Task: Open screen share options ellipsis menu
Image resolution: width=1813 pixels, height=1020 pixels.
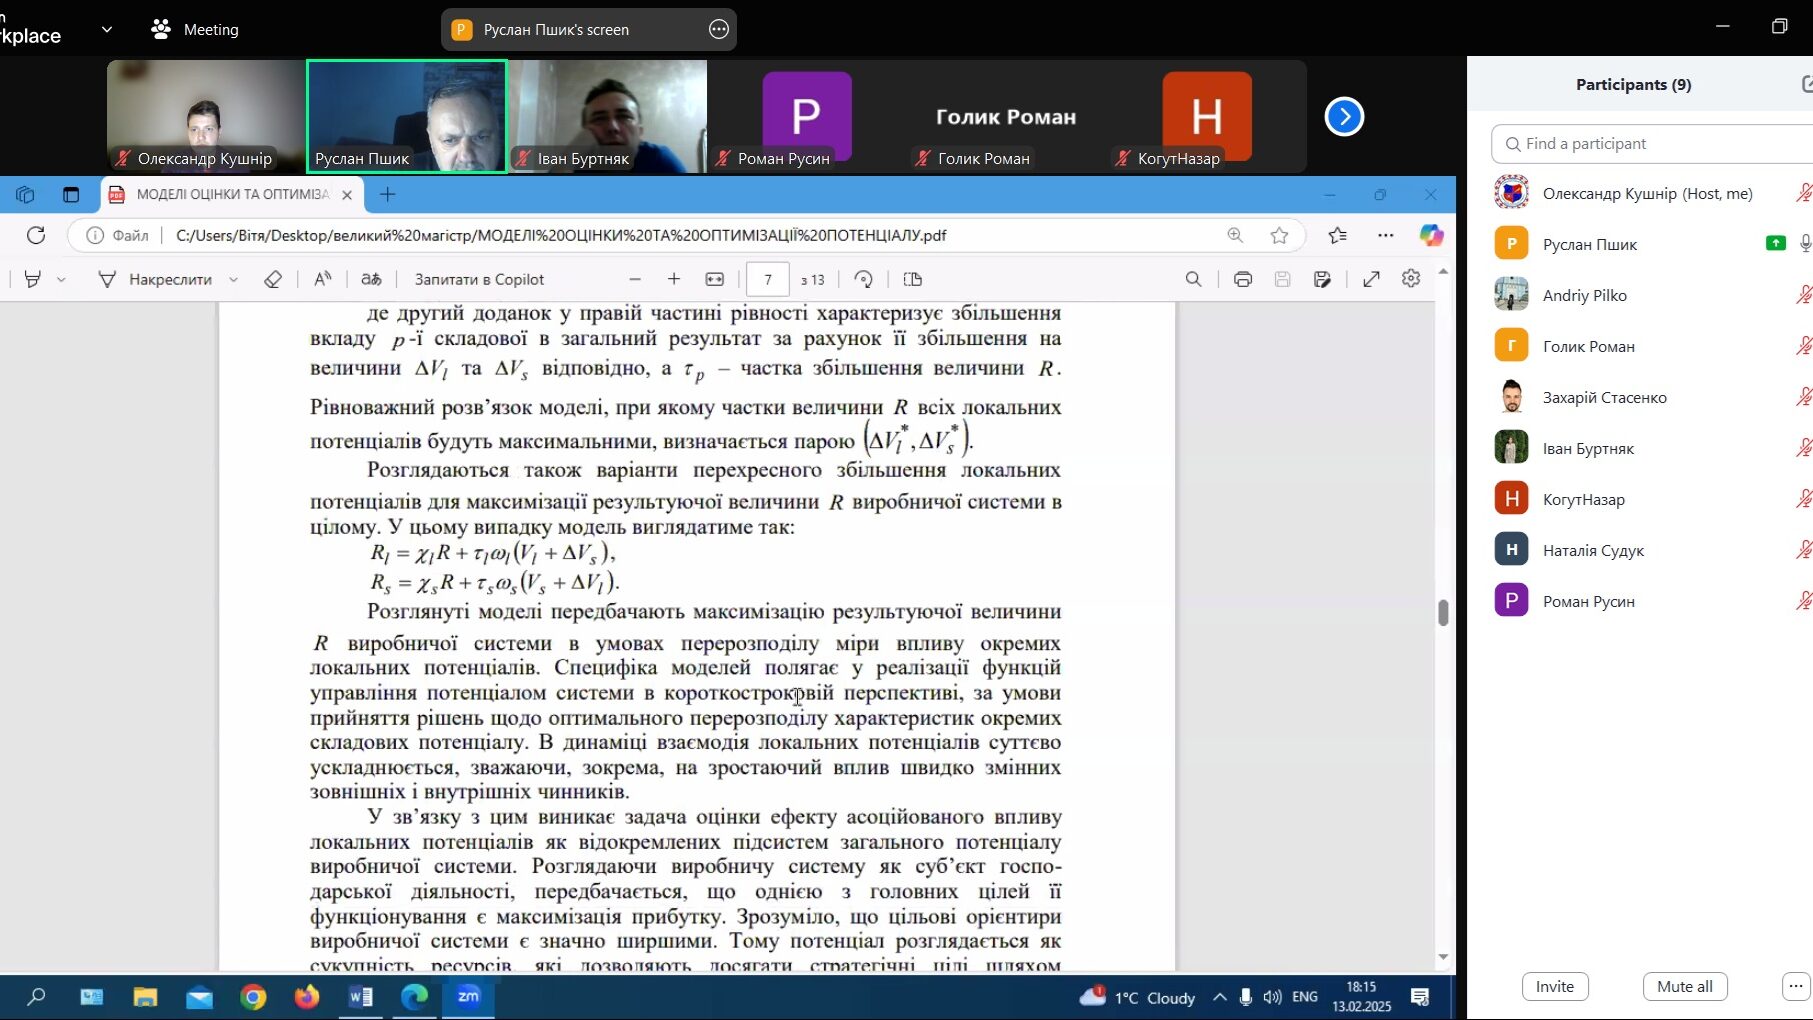Action: [x=718, y=29]
